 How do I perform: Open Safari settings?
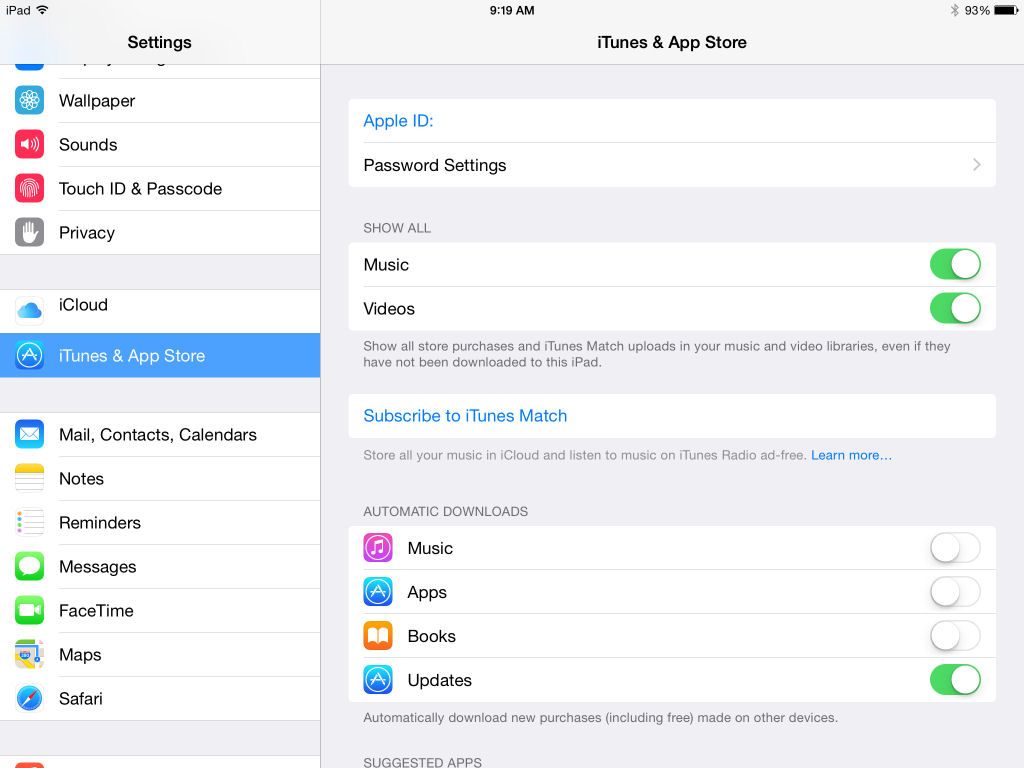coord(160,698)
